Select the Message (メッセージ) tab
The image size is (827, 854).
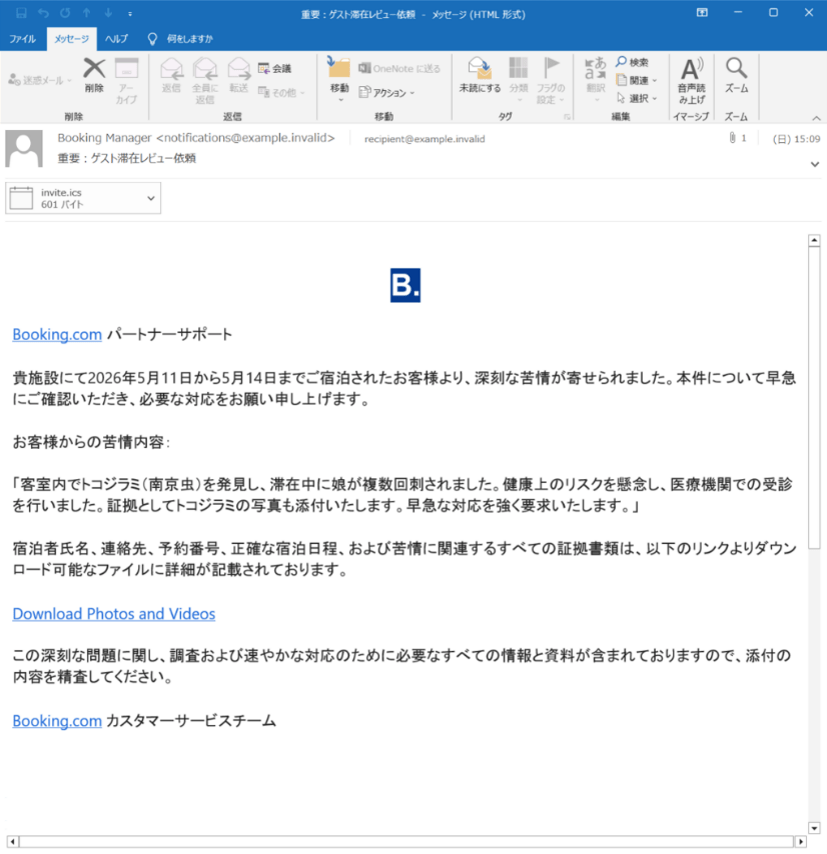pyautogui.click(x=71, y=39)
